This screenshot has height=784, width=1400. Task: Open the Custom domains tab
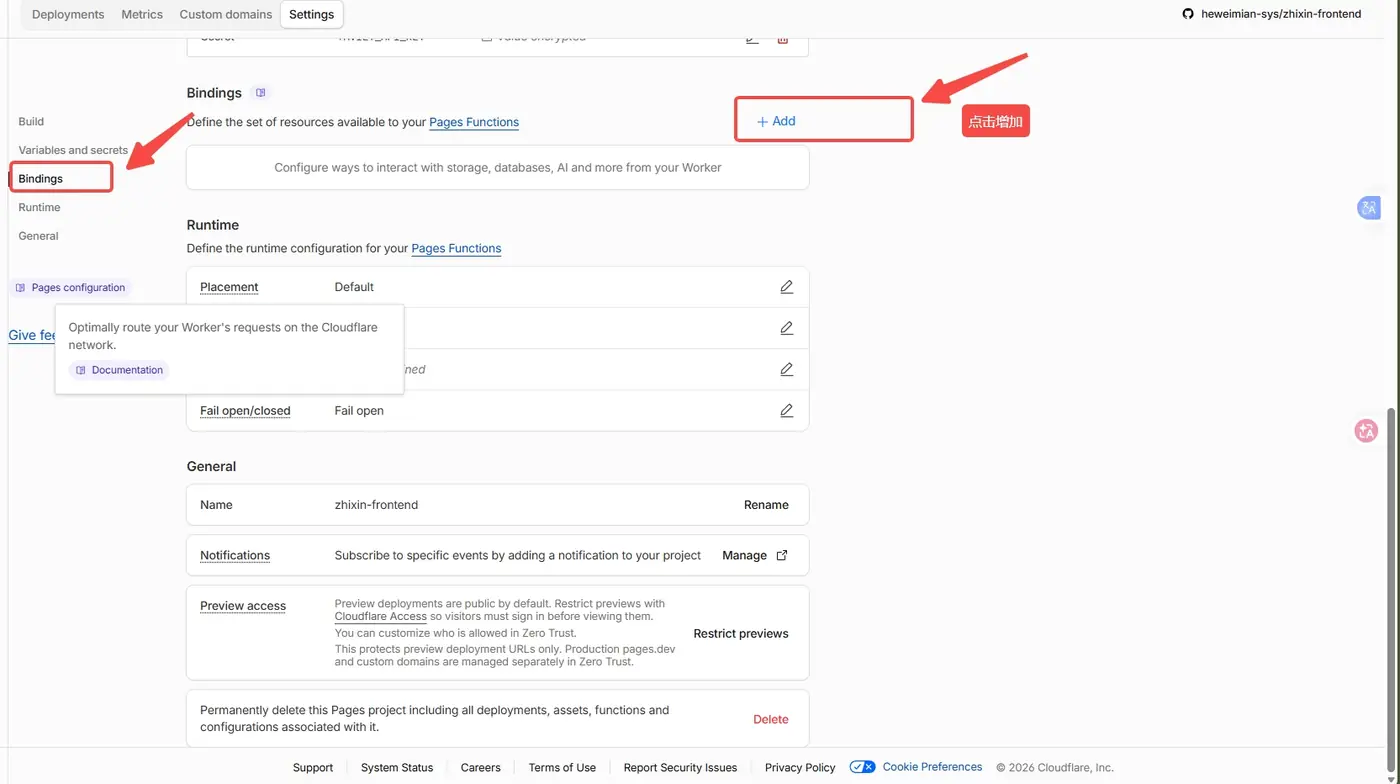pyautogui.click(x=225, y=14)
